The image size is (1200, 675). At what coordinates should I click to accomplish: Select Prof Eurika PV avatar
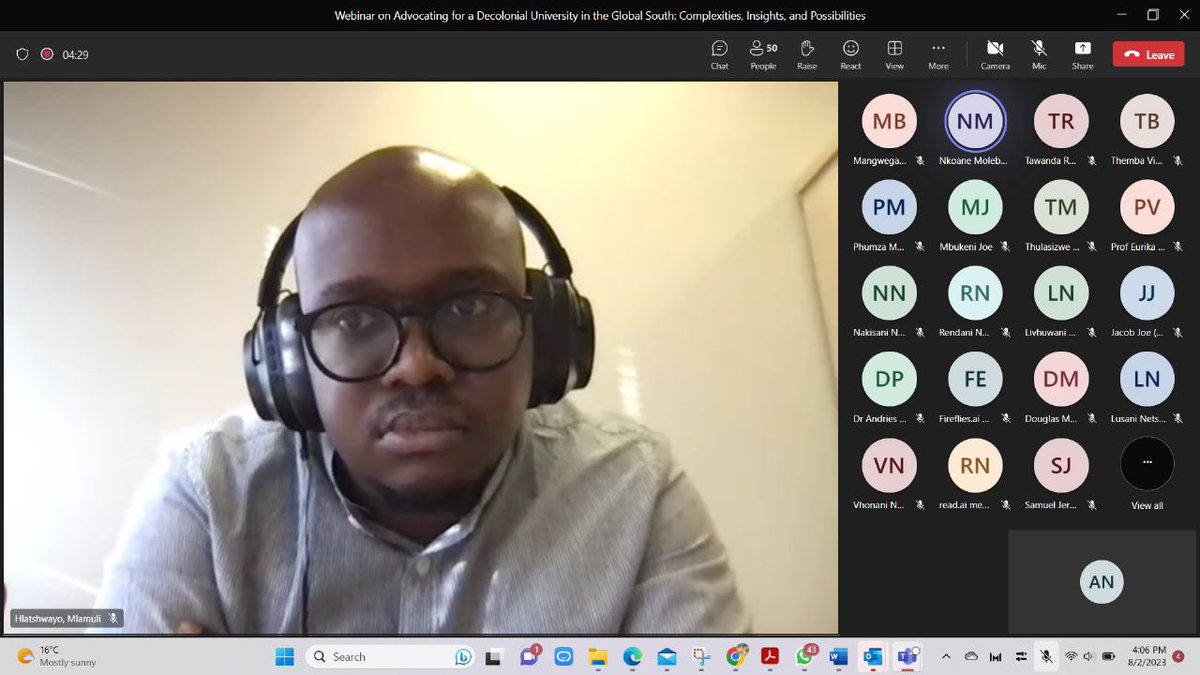1147,207
